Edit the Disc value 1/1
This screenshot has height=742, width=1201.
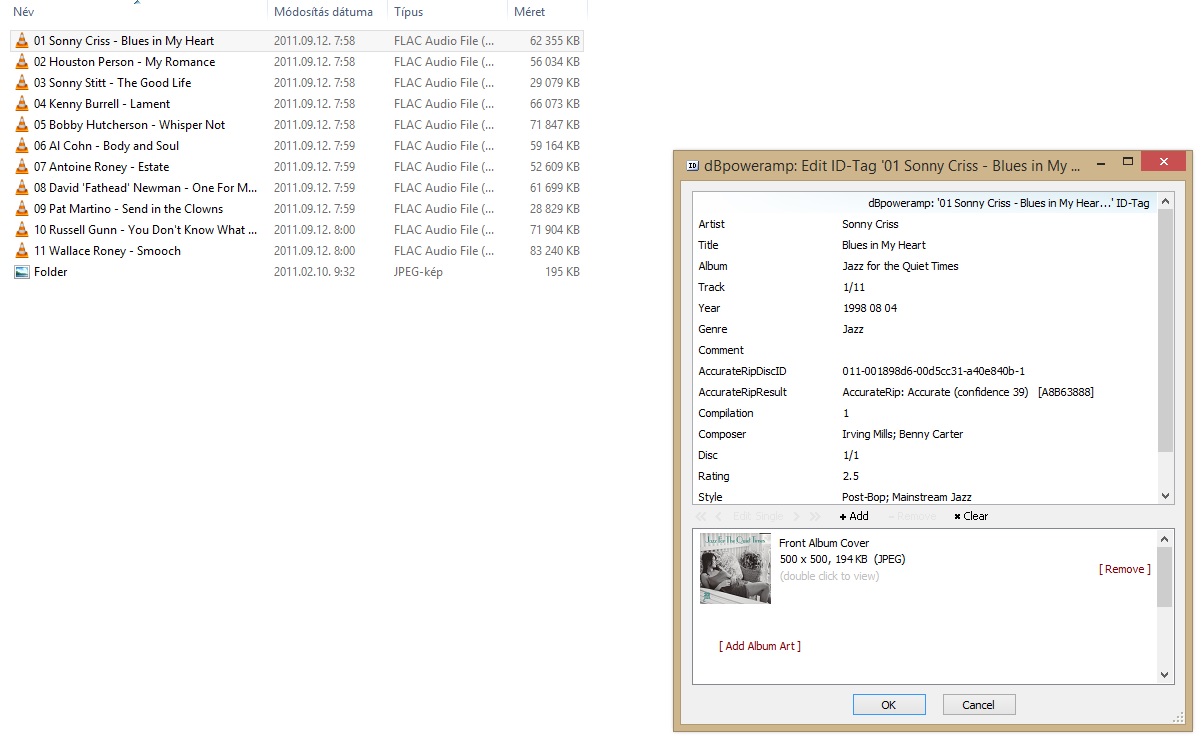pyautogui.click(x=850, y=455)
